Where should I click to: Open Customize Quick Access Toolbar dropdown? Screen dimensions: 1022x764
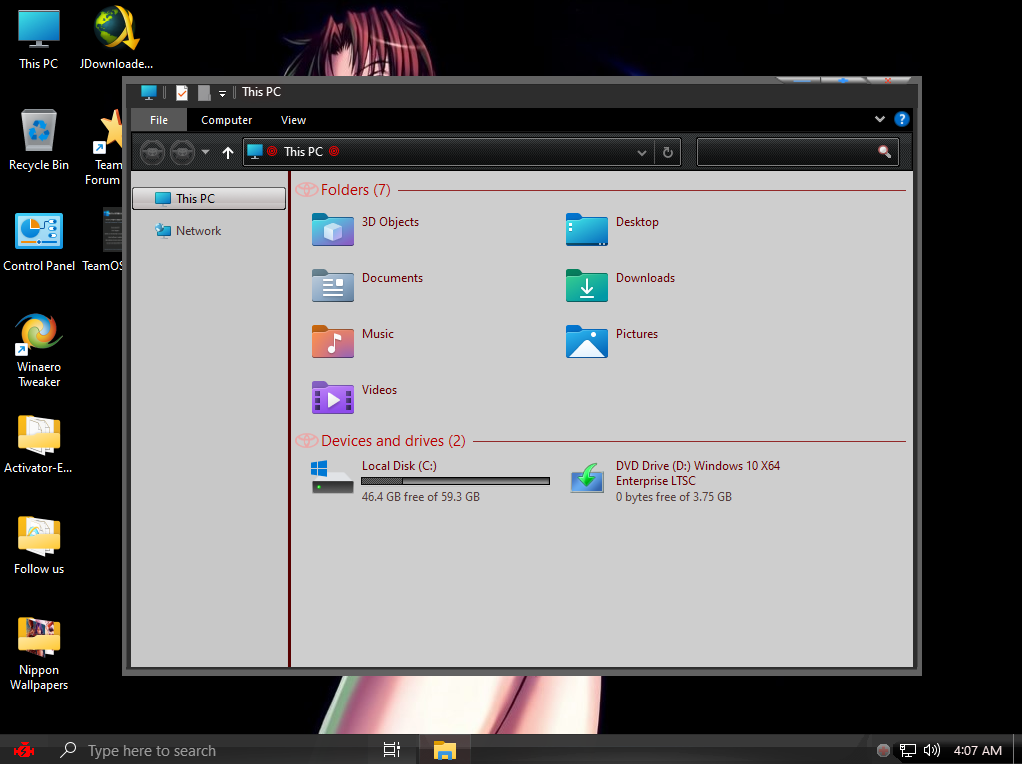click(x=222, y=93)
